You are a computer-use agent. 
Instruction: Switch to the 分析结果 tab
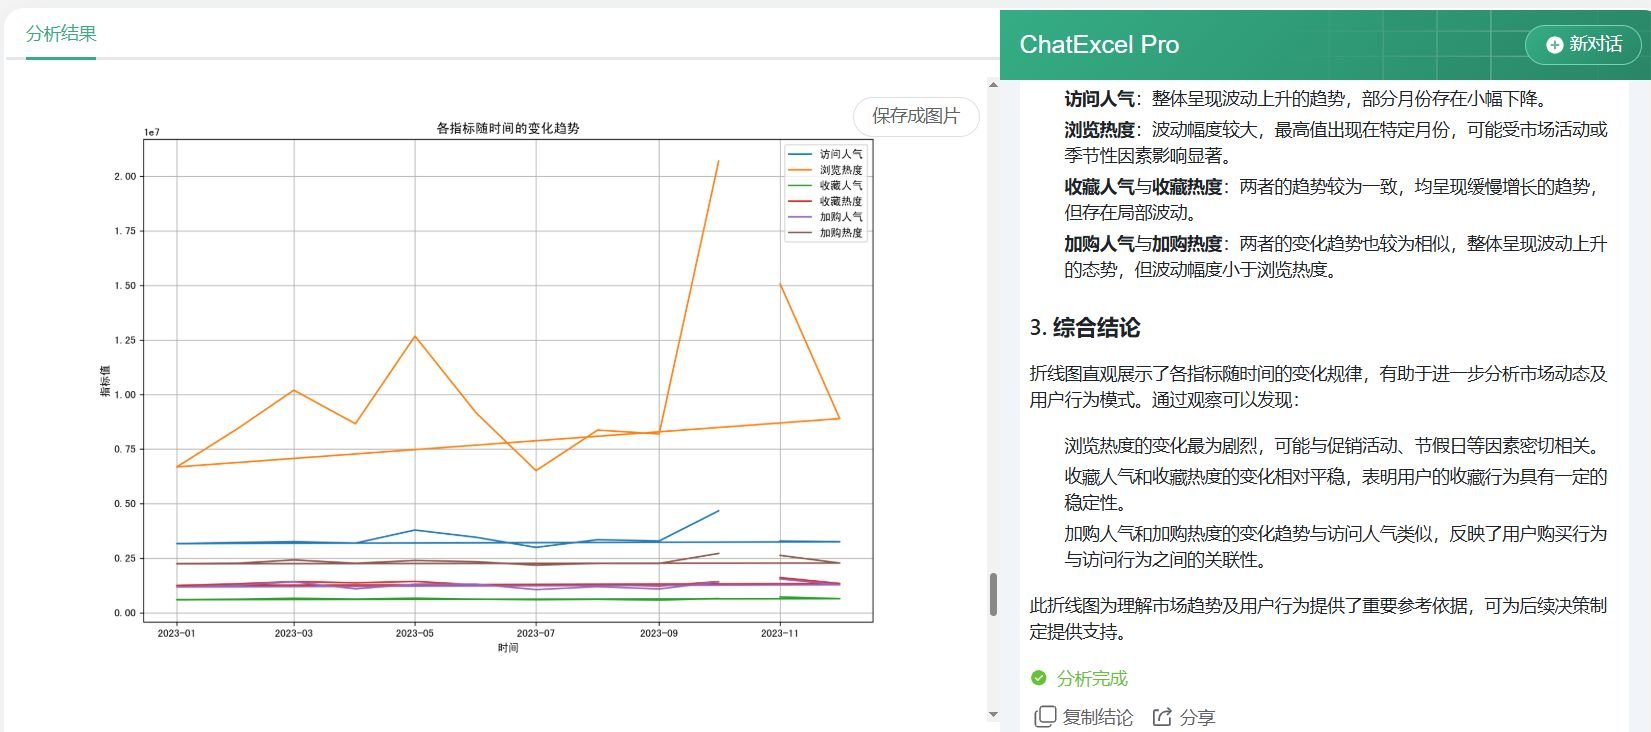click(x=61, y=34)
